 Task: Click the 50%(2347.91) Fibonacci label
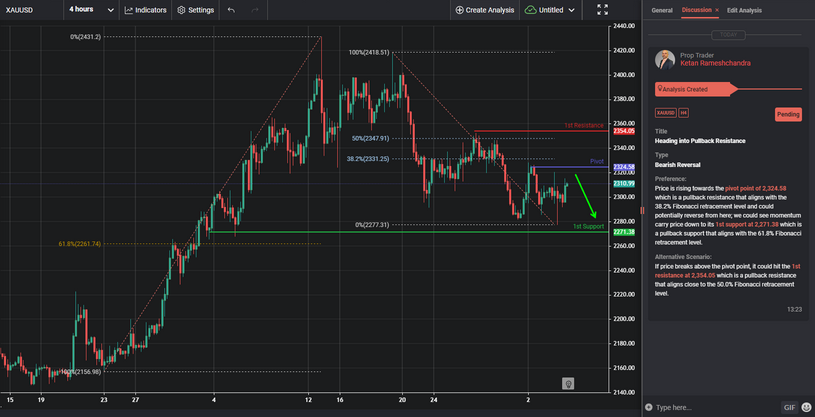pos(370,139)
